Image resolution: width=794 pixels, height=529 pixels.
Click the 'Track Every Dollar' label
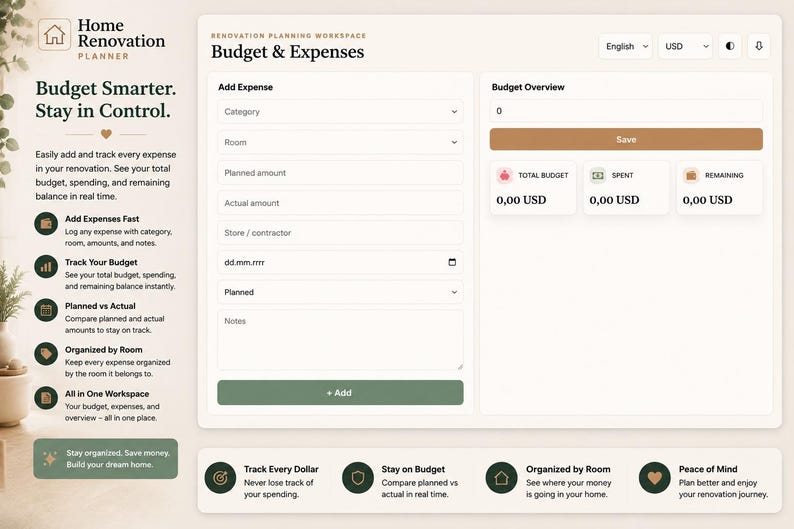tap(281, 469)
